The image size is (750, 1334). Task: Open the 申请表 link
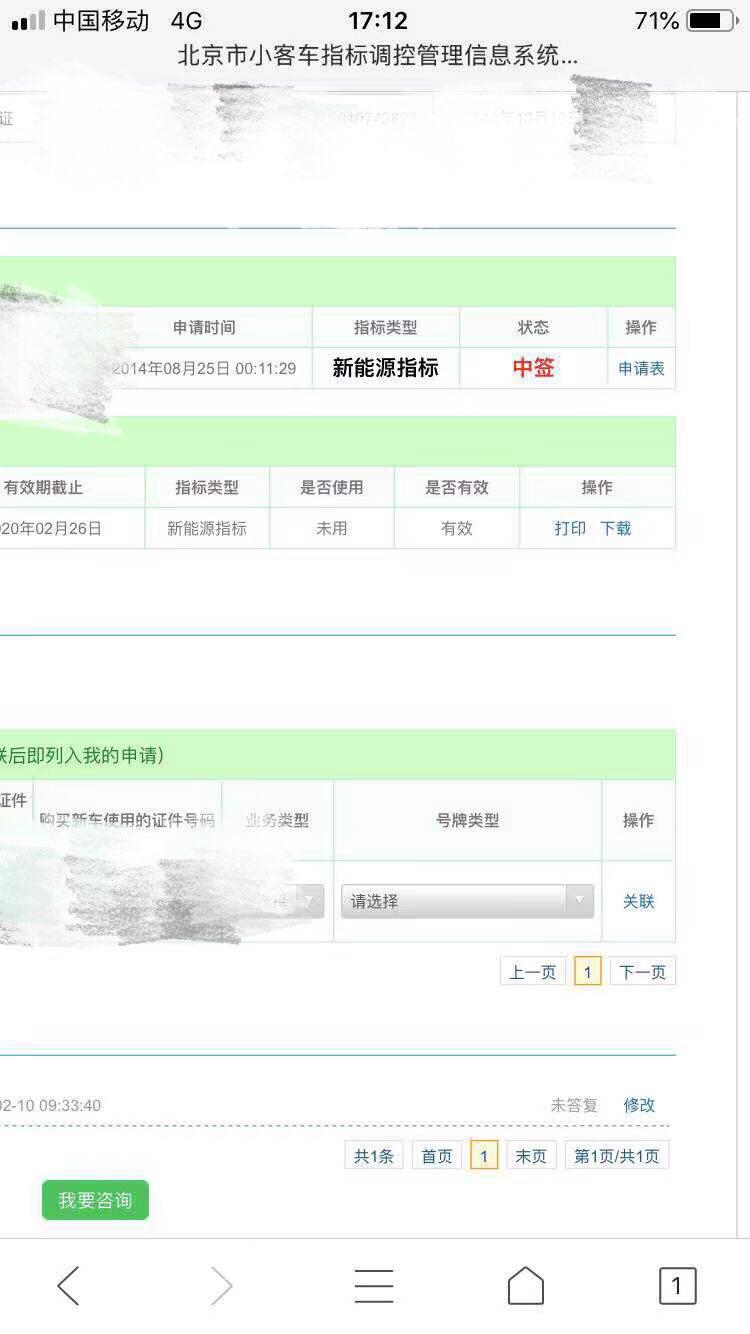pos(641,369)
